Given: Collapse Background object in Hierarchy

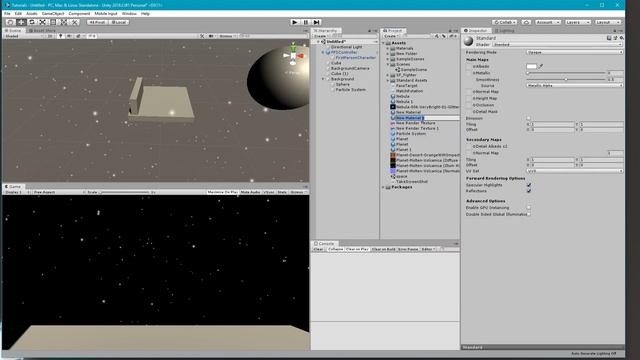Looking at the screenshot, I should pos(323,79).
